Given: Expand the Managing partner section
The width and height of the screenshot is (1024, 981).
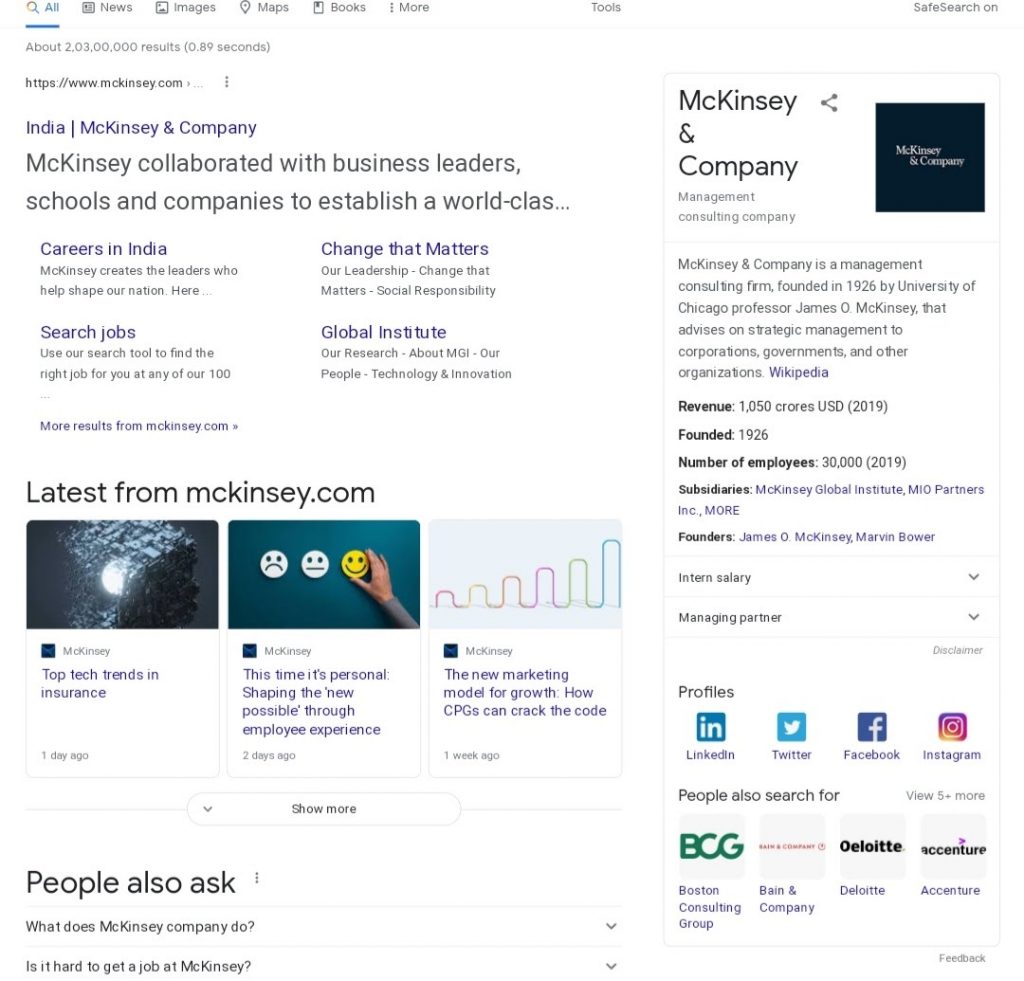Looking at the screenshot, I should click(831, 617).
